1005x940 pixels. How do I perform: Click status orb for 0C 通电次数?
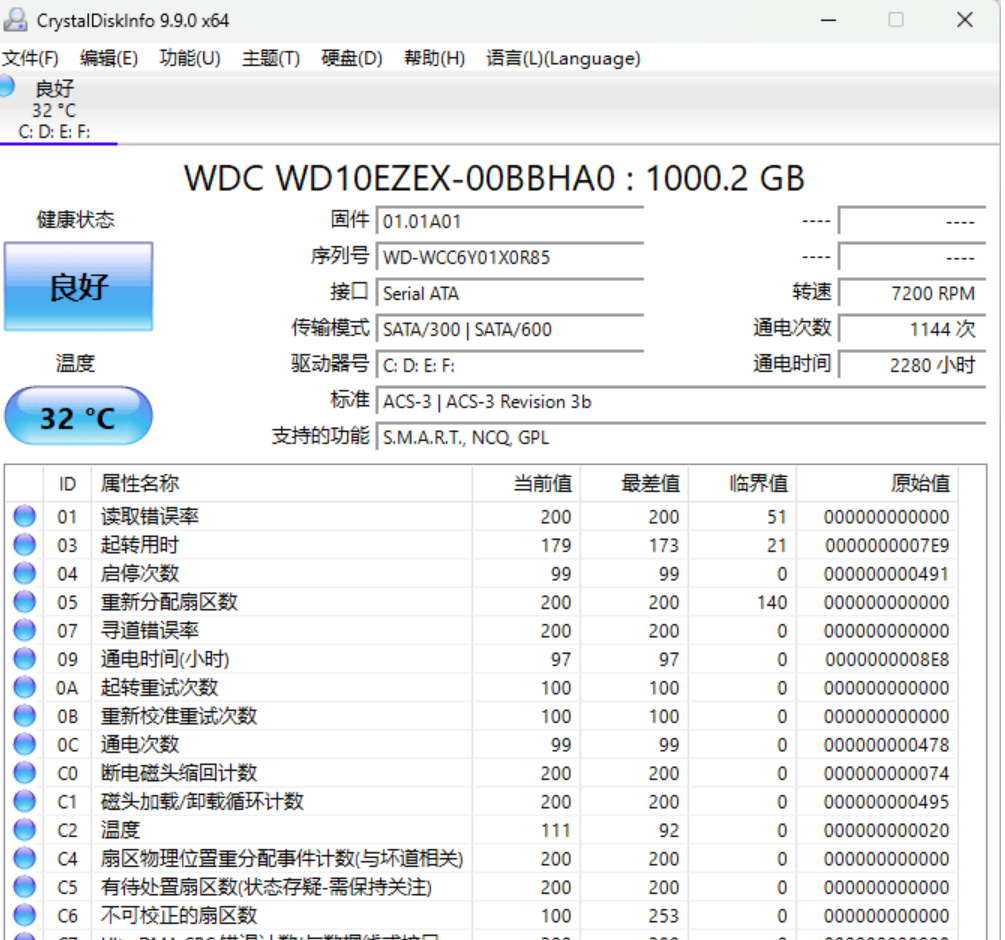24,744
